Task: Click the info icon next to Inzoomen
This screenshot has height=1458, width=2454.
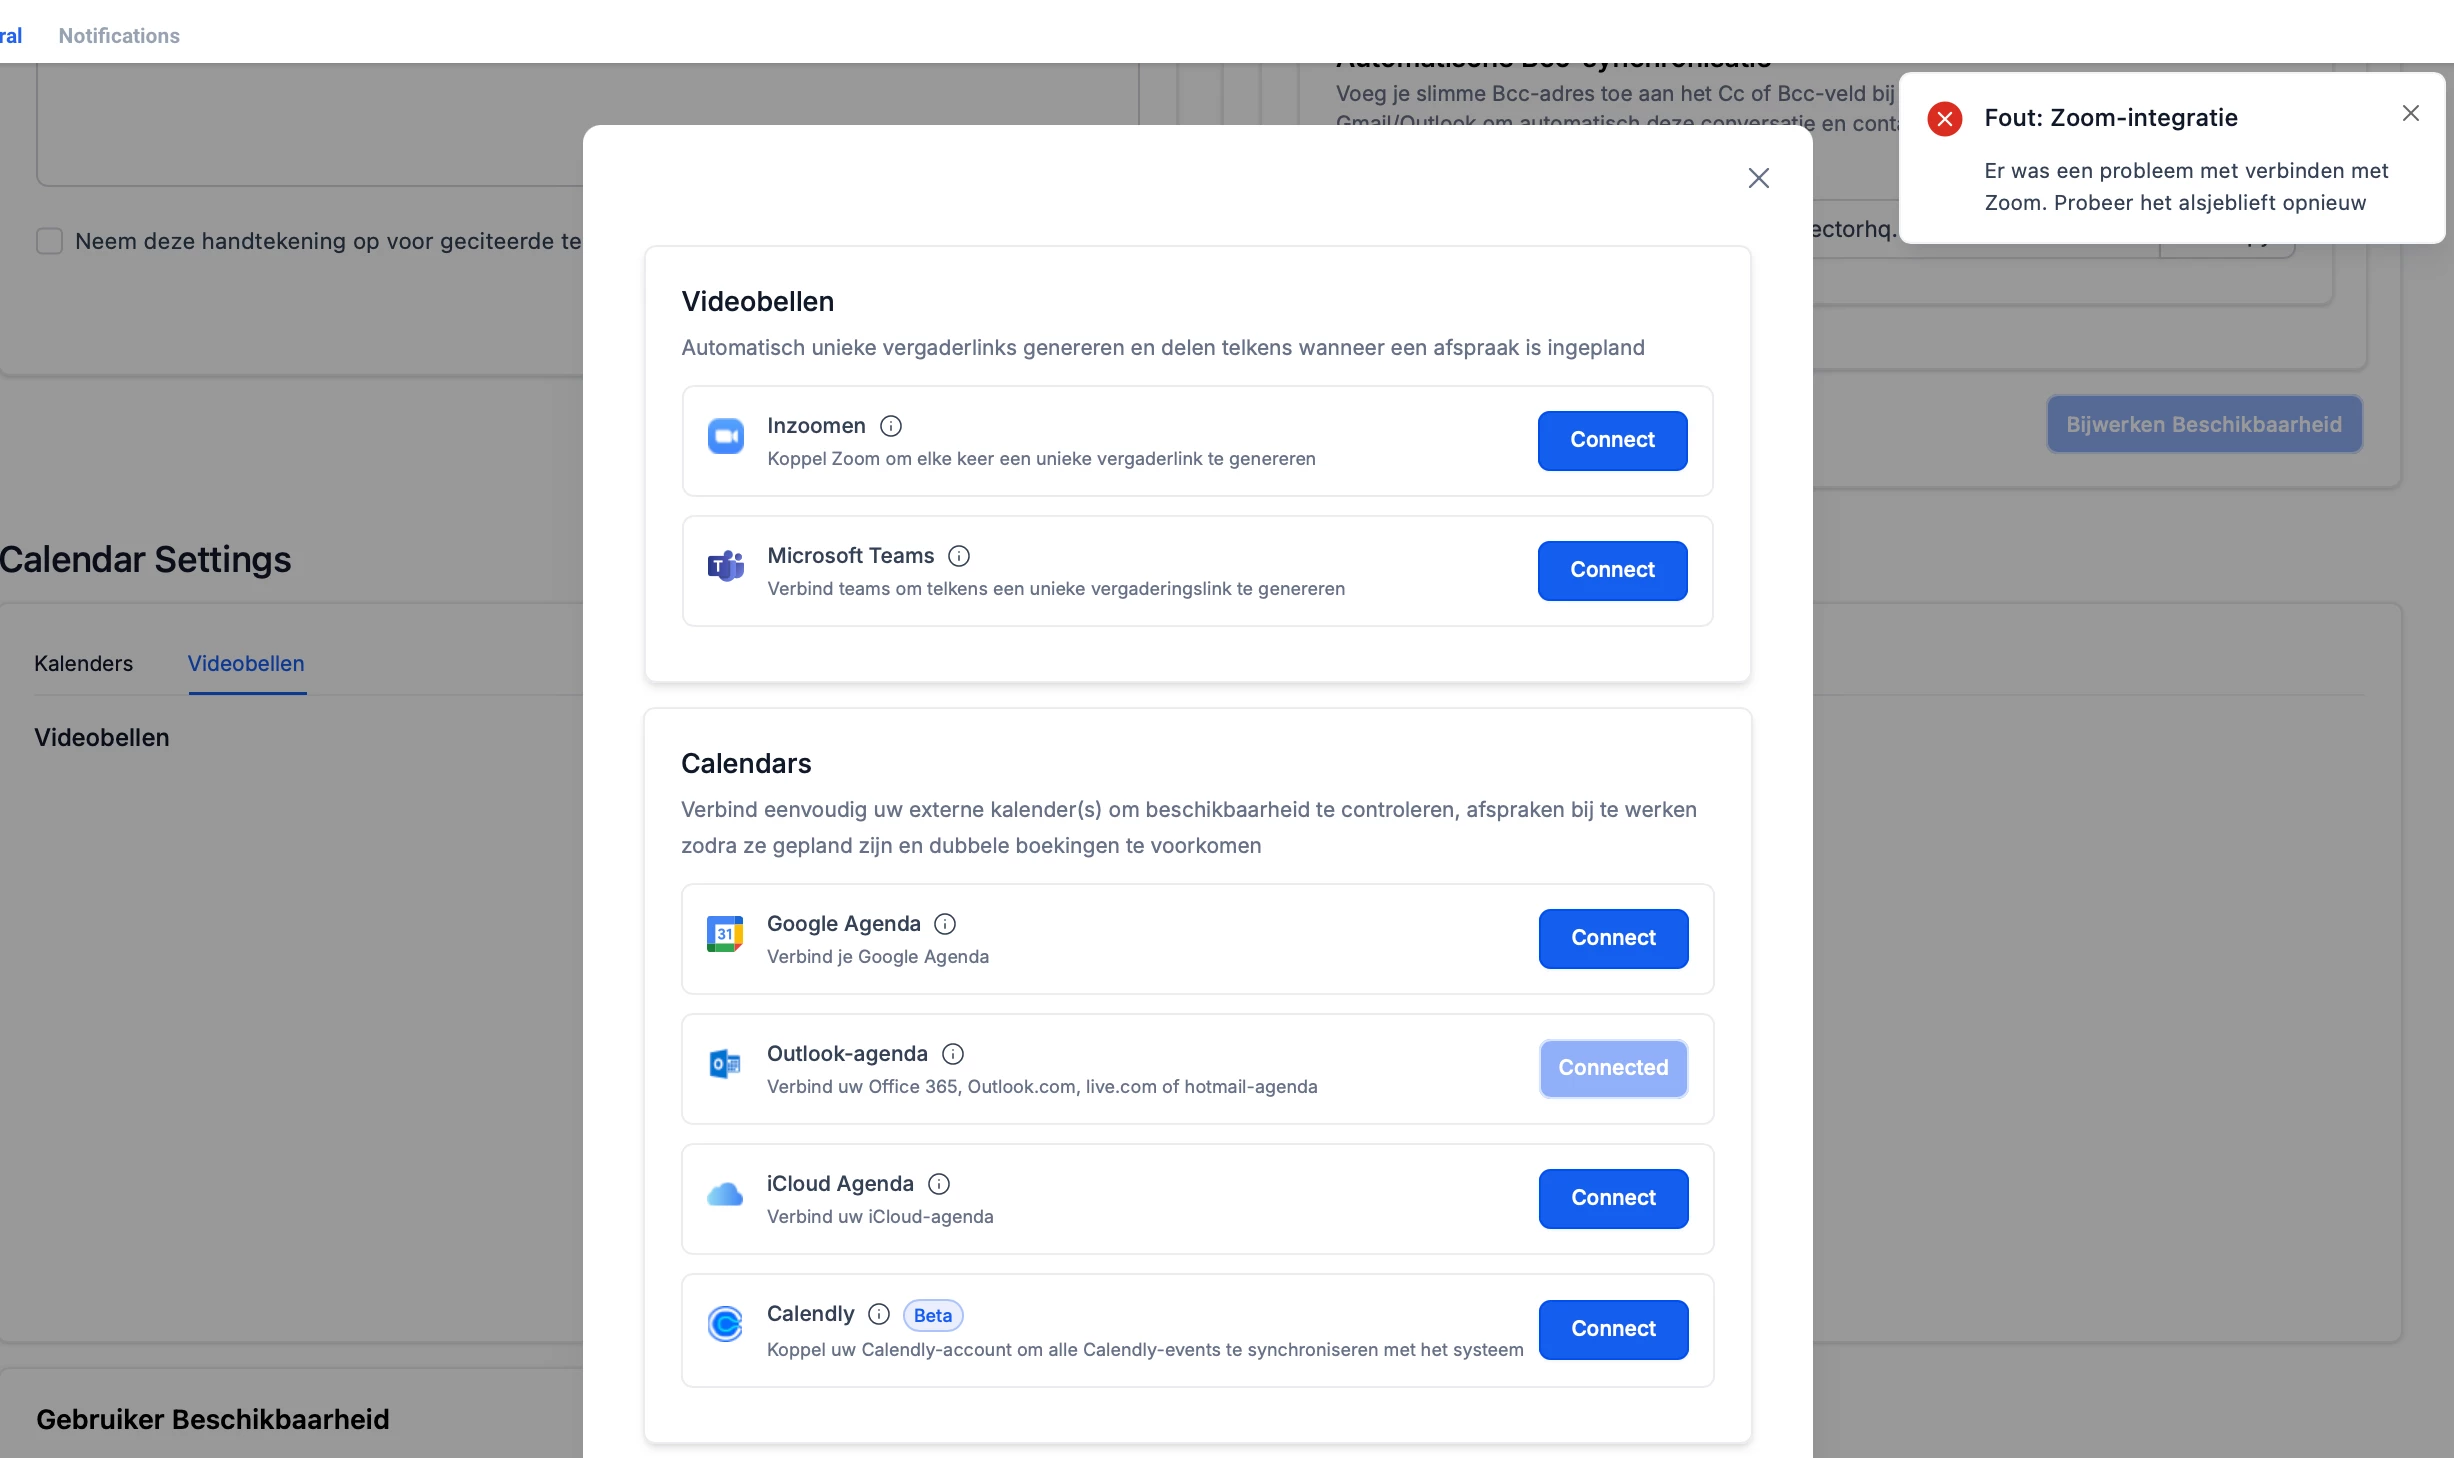Action: click(891, 426)
